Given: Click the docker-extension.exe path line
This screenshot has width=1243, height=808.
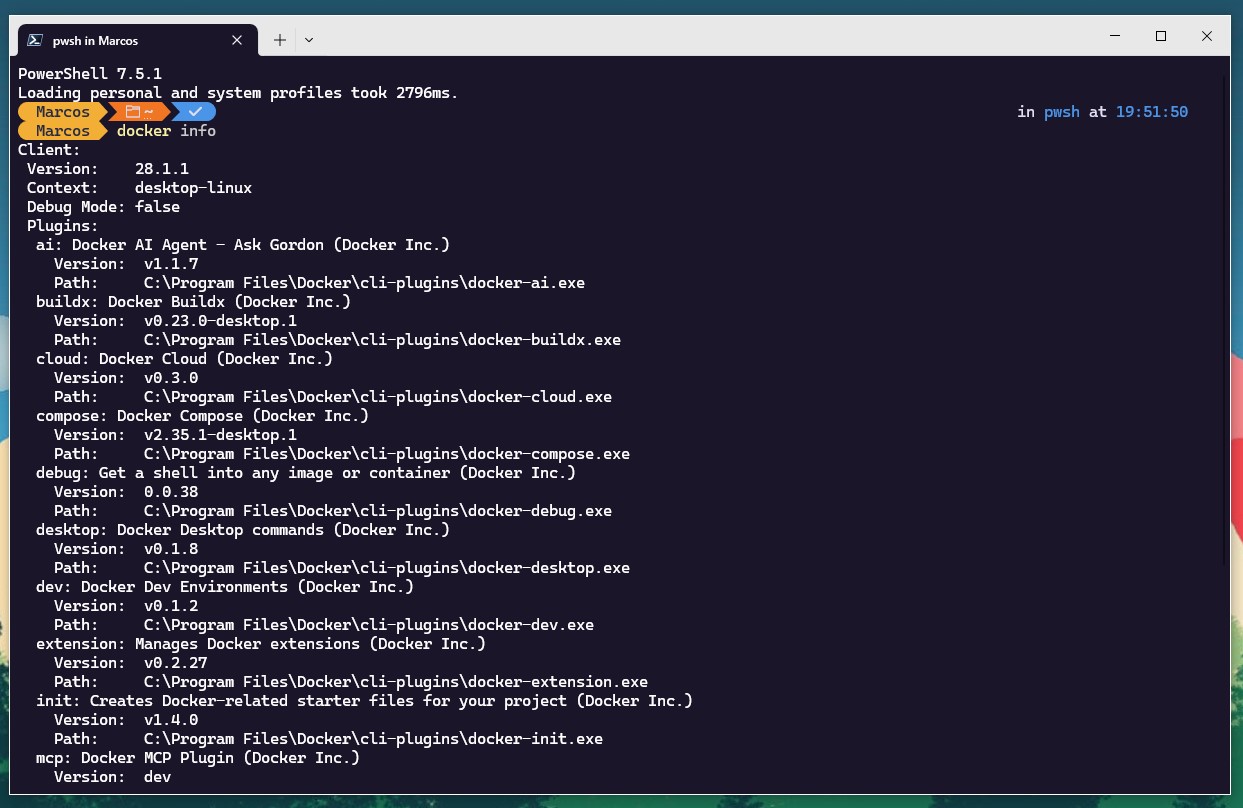Looking at the screenshot, I should [x=351, y=682].
